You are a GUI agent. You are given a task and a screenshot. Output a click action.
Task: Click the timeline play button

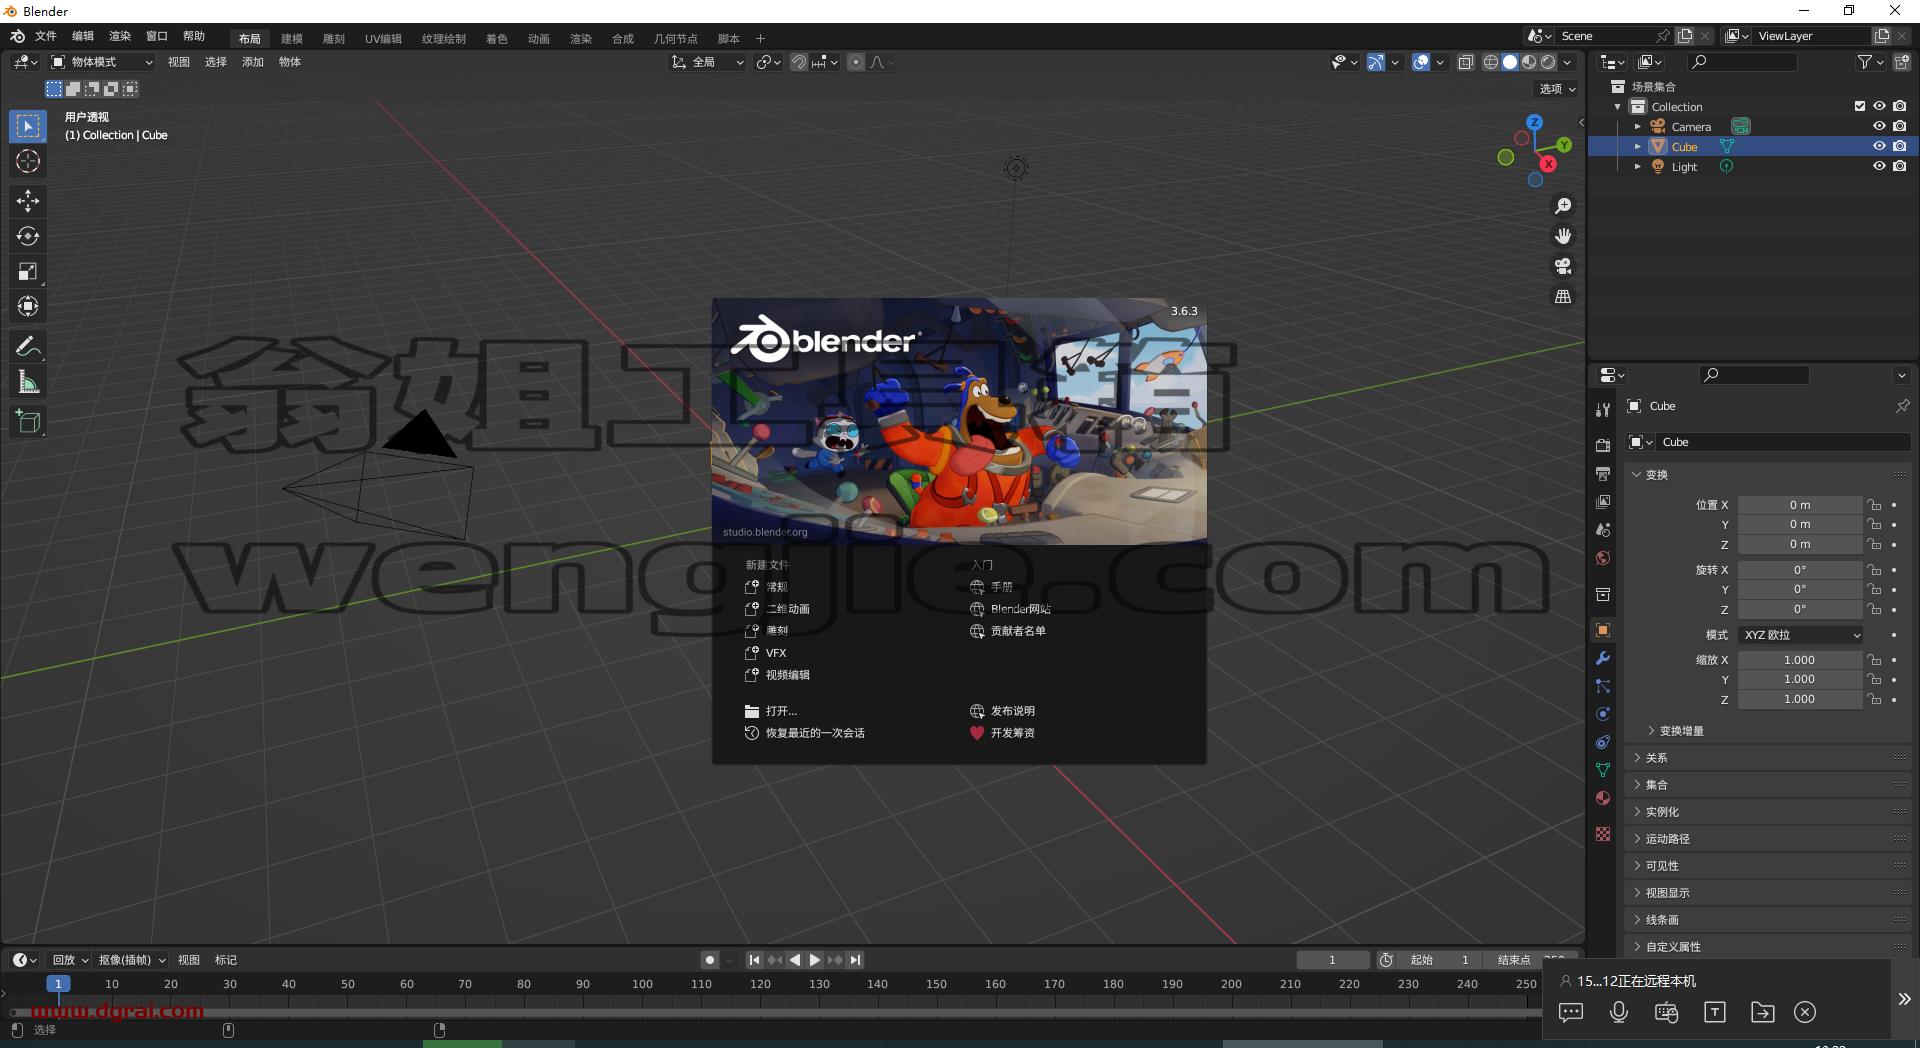click(815, 960)
